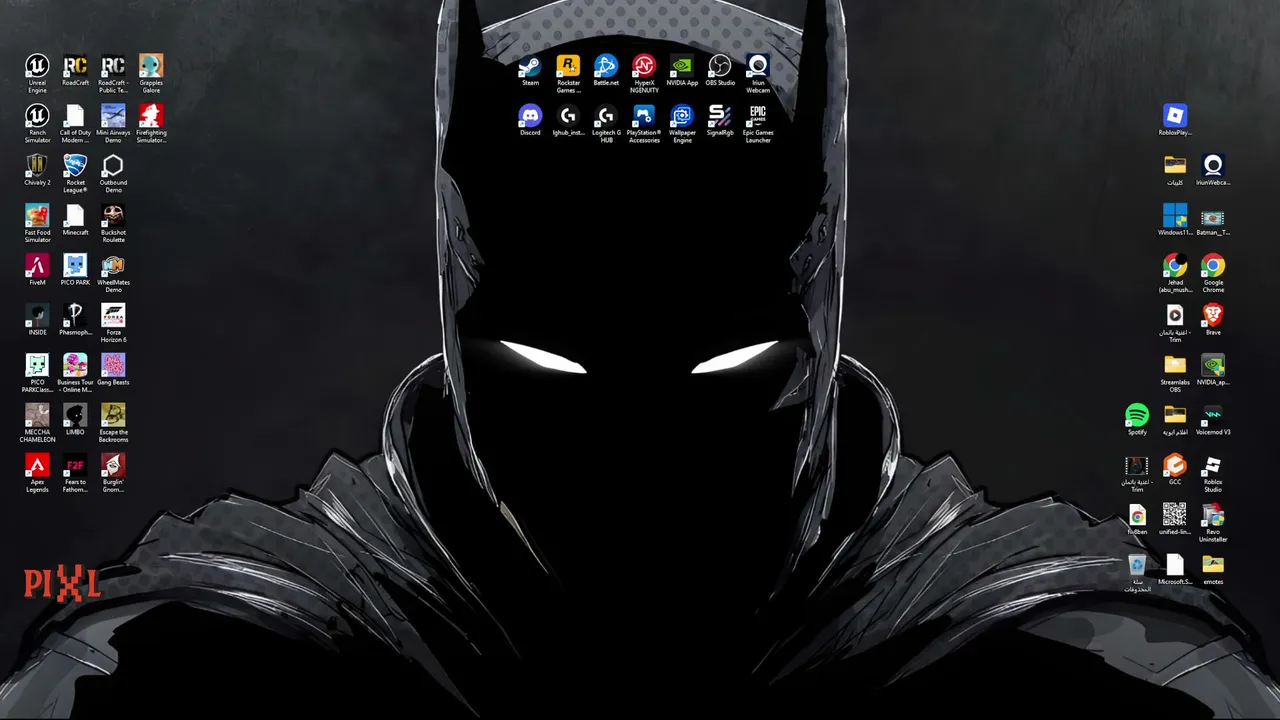This screenshot has width=1280, height=720.
Task: Launch Chrome profile Jehad (abu_mush...)
Action: 1175,273
